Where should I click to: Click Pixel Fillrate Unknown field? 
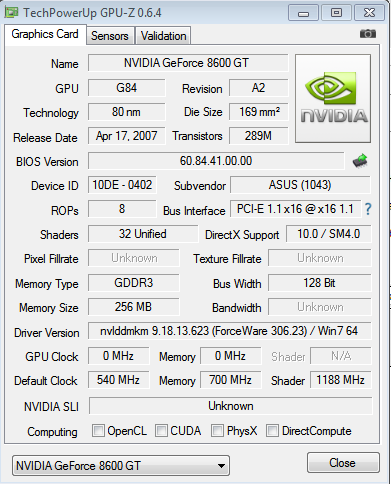[134, 258]
